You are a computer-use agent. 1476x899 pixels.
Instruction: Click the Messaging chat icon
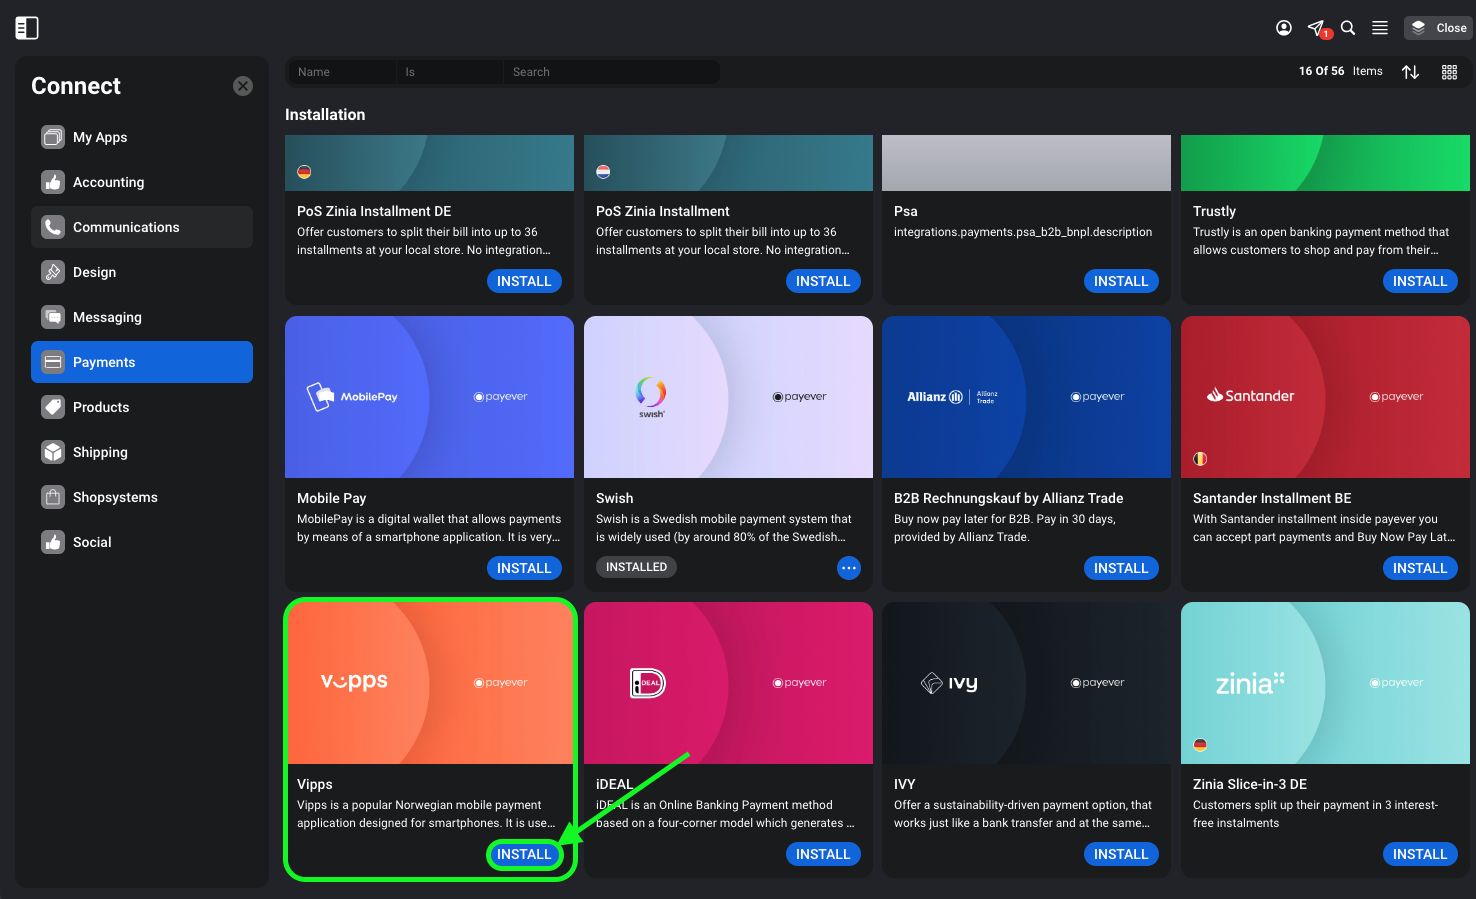coord(53,317)
